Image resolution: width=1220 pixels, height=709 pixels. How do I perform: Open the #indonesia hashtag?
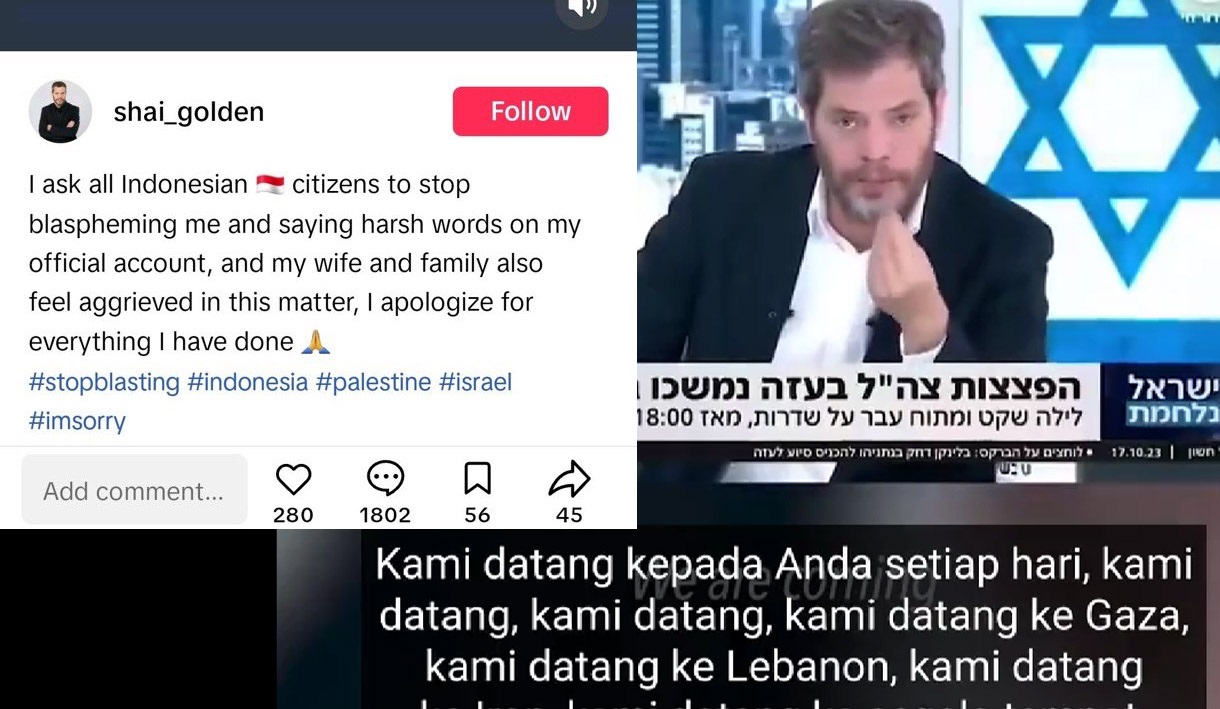tap(247, 382)
